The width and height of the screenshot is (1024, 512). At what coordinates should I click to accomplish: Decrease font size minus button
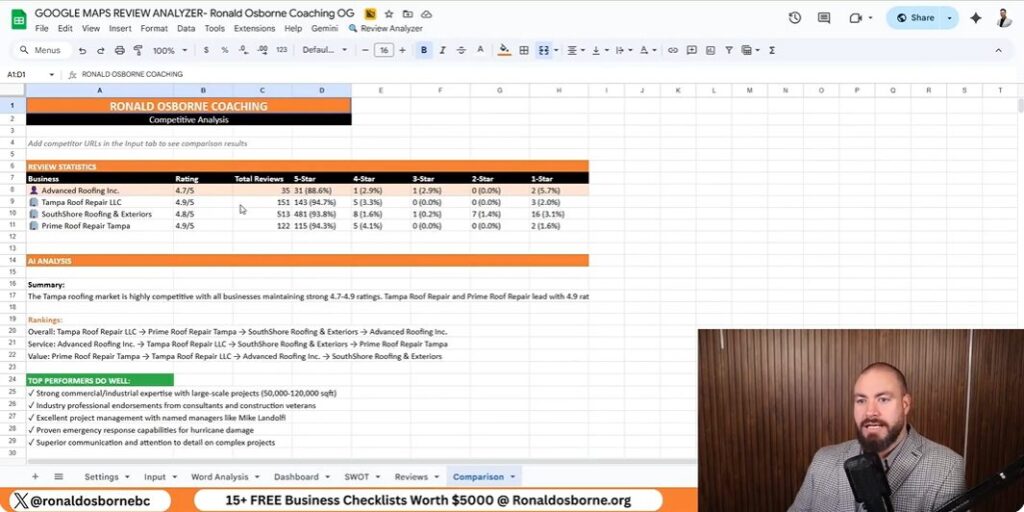365,50
